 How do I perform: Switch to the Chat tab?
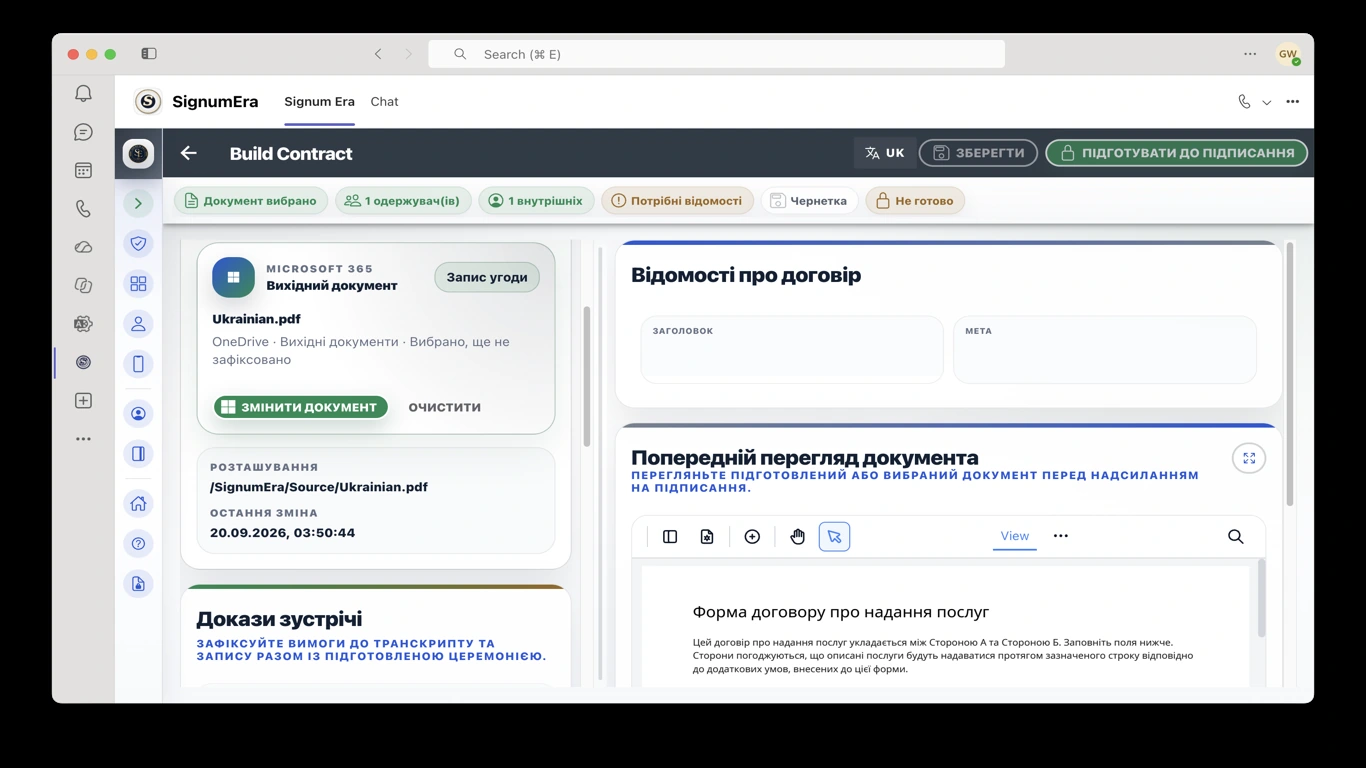[x=384, y=102]
